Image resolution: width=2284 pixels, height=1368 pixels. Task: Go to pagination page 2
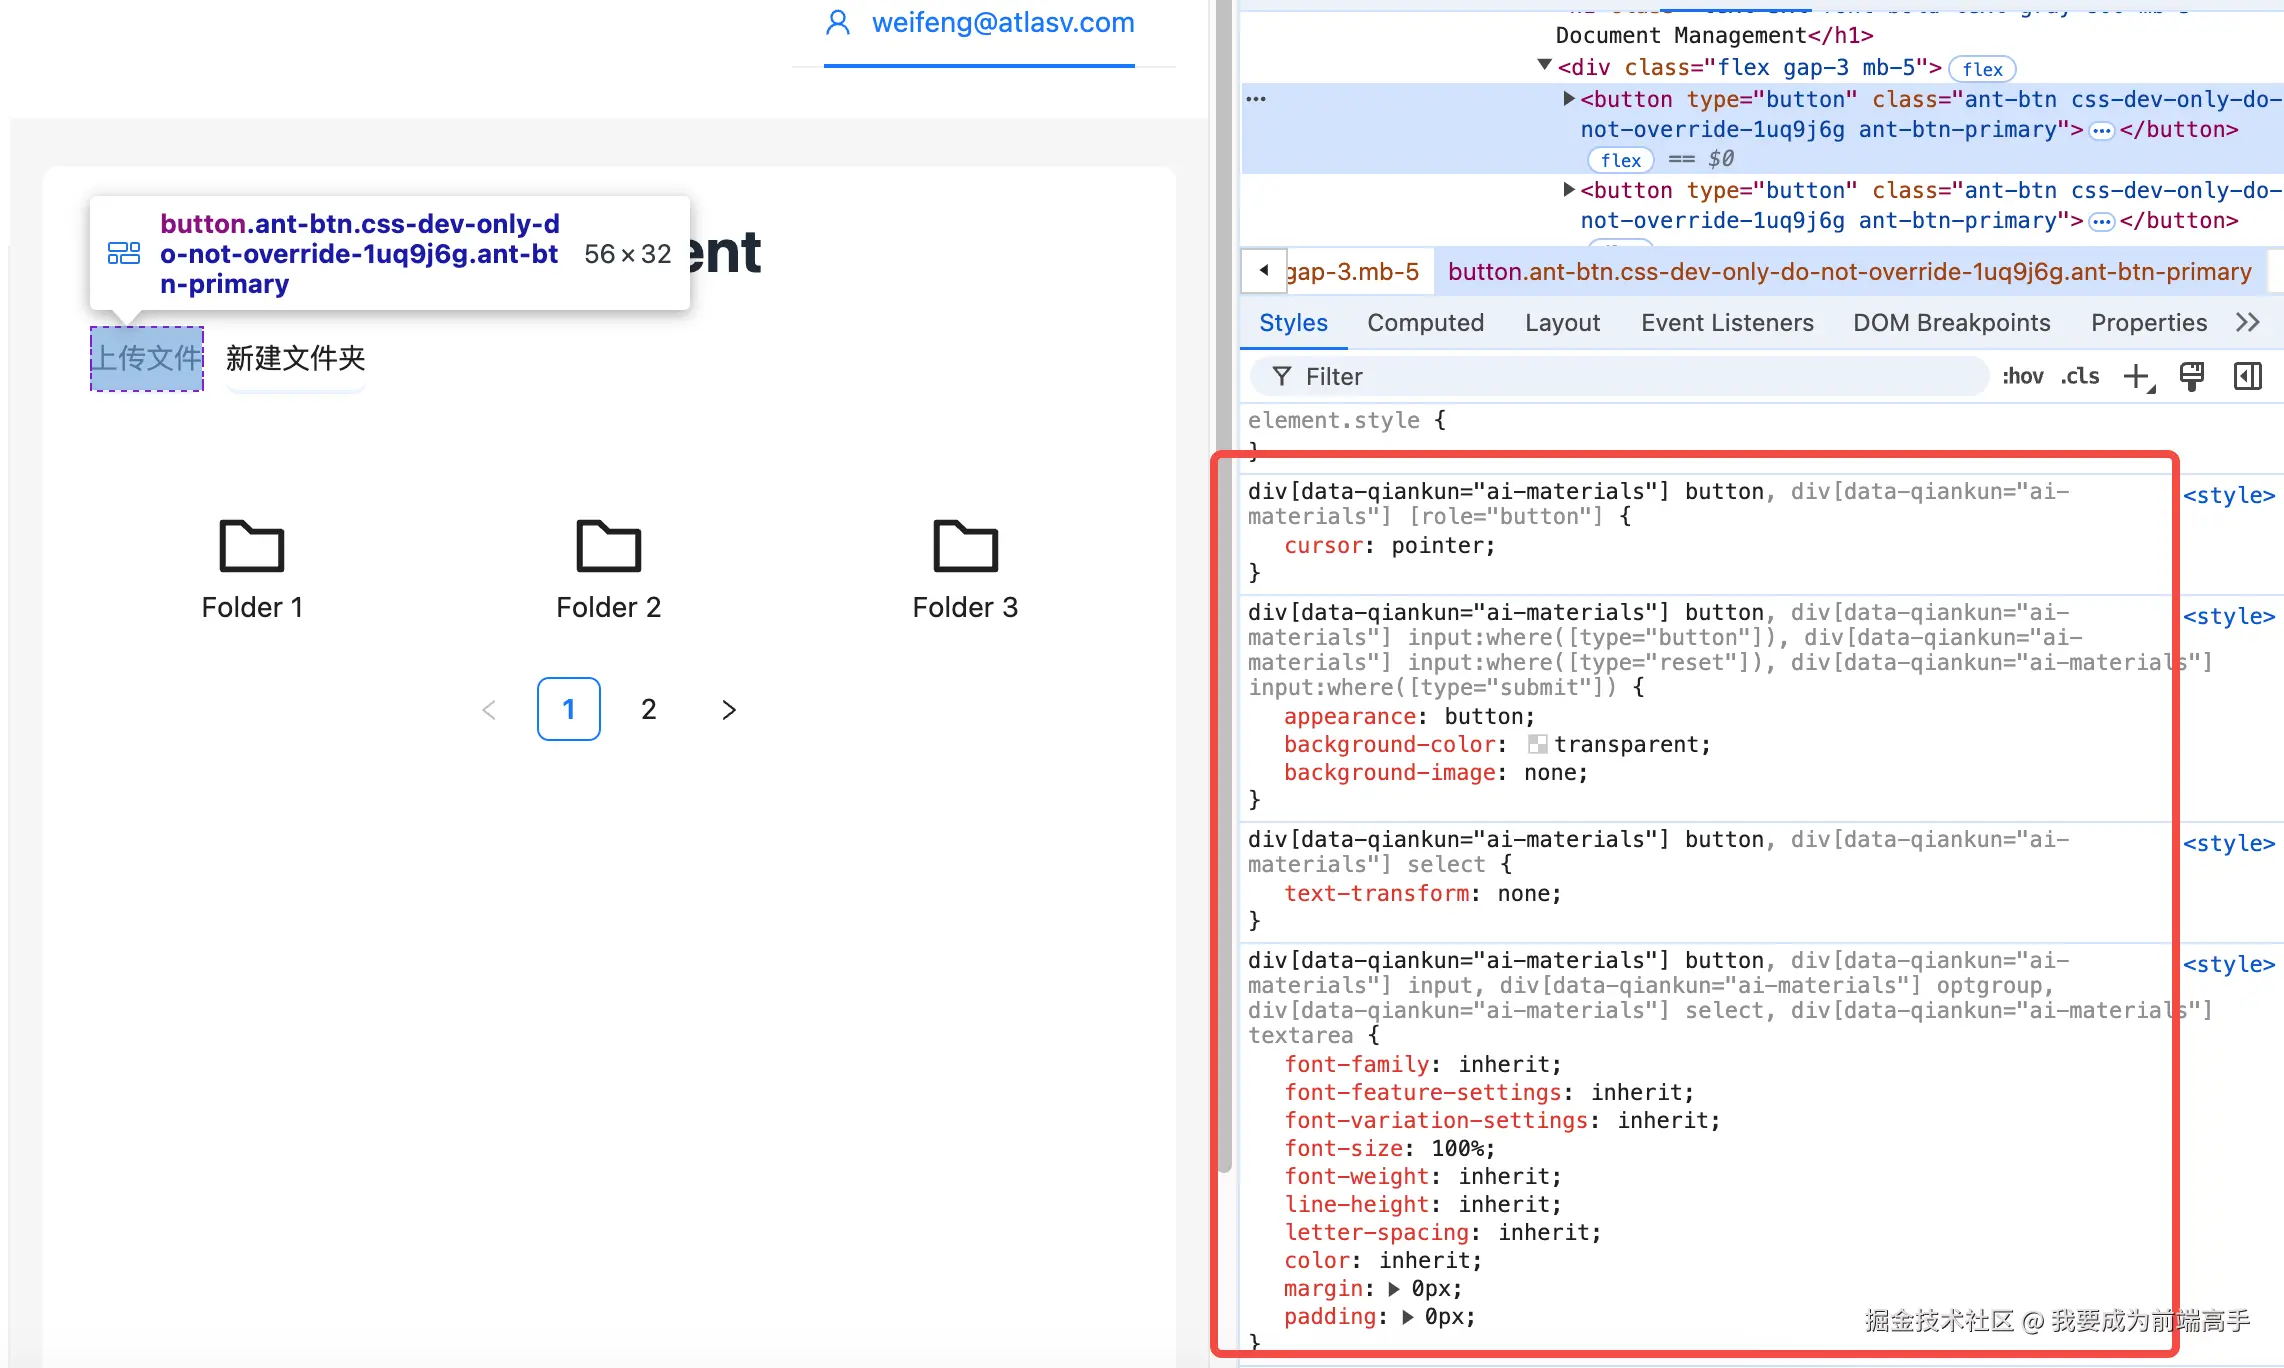tap(648, 709)
